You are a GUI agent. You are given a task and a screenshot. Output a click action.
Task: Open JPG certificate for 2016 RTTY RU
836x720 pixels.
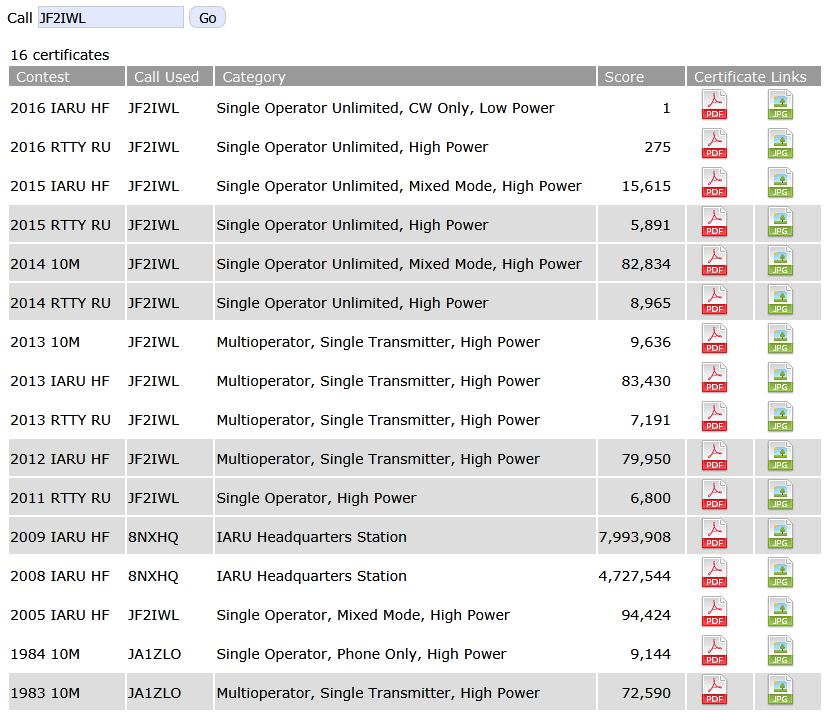coord(780,145)
